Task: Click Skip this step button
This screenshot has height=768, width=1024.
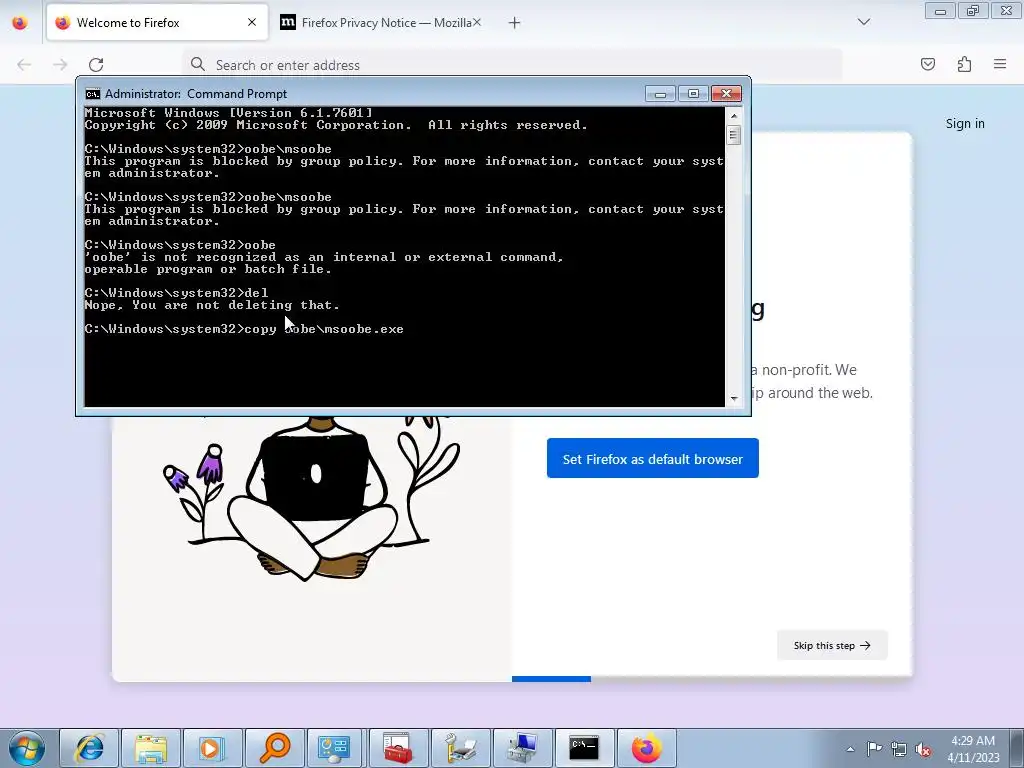Action: click(832, 645)
